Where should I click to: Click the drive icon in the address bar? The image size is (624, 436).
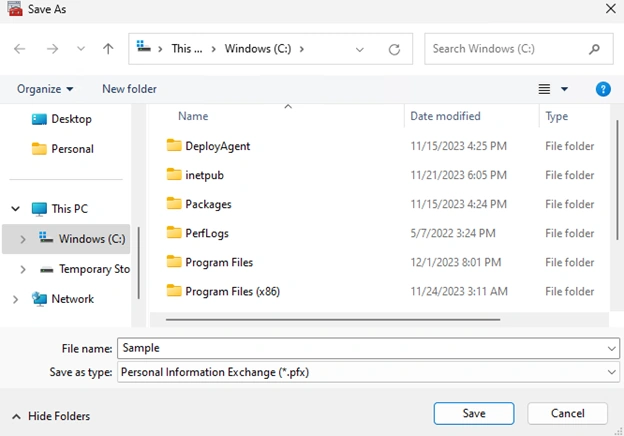coord(143,47)
